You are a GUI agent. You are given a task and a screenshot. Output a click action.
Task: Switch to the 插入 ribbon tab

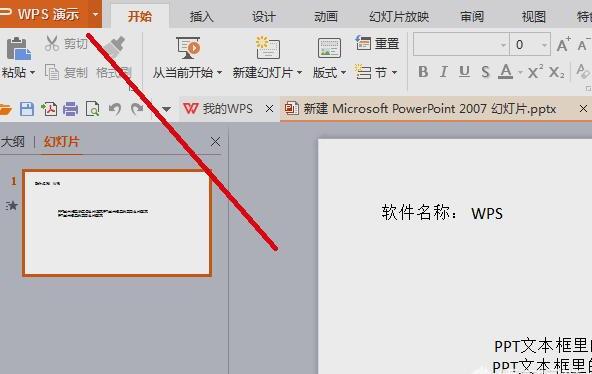(201, 16)
